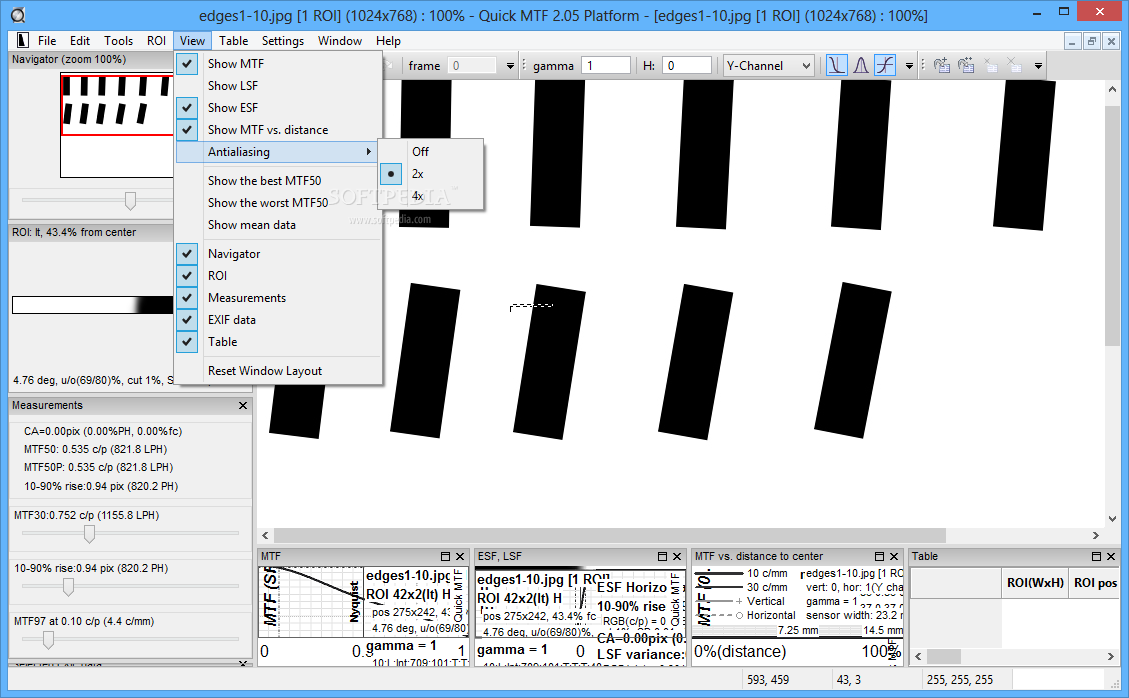Image resolution: width=1129 pixels, height=698 pixels.
Task: Open the Window menu
Action: click(x=340, y=40)
